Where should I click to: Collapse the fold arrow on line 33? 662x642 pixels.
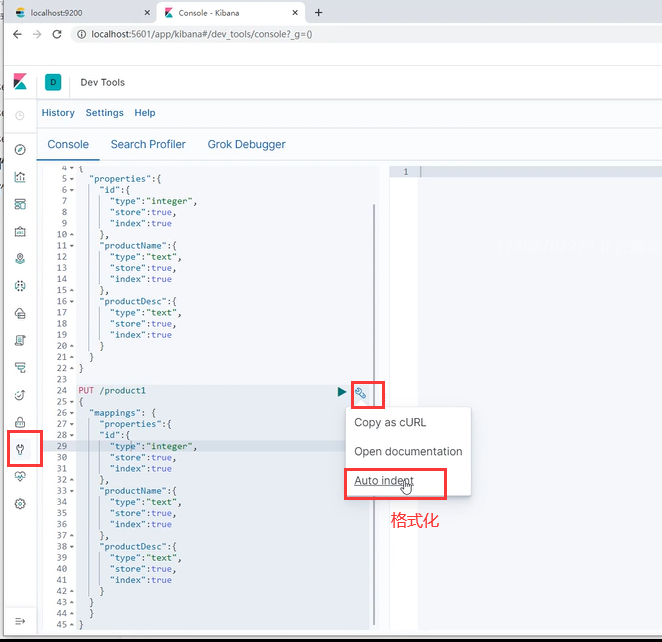72,491
